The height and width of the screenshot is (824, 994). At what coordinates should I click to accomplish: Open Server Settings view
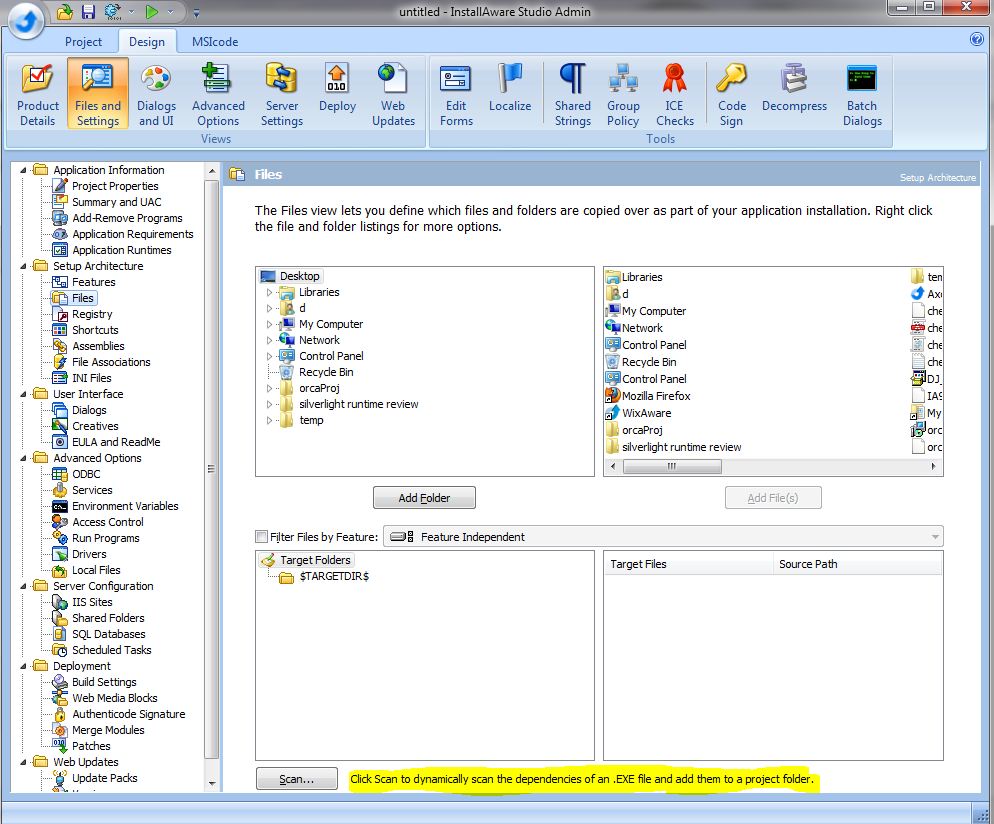point(281,94)
